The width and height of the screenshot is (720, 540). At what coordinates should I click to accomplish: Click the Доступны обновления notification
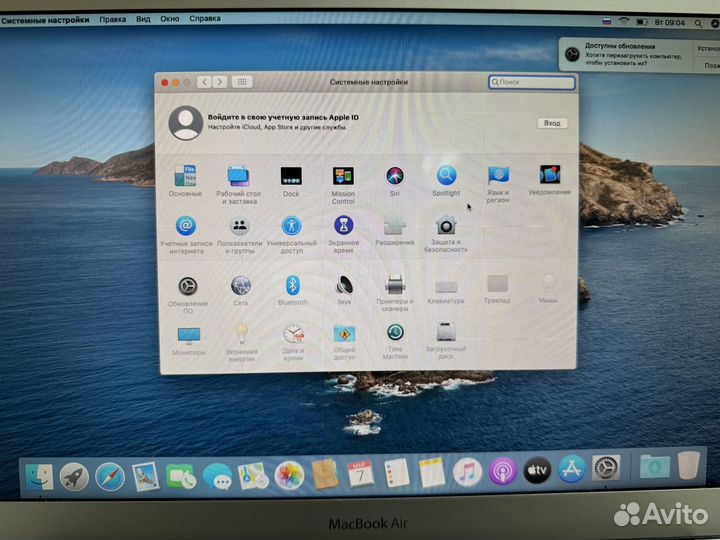(638, 55)
